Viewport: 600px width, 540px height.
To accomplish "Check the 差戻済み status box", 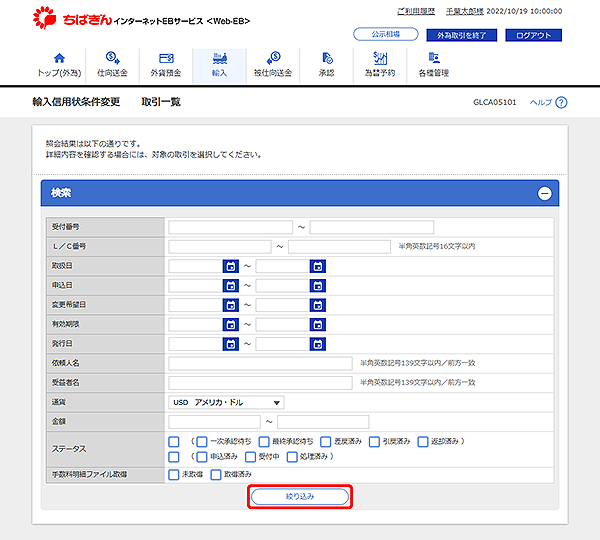I will pos(326,442).
